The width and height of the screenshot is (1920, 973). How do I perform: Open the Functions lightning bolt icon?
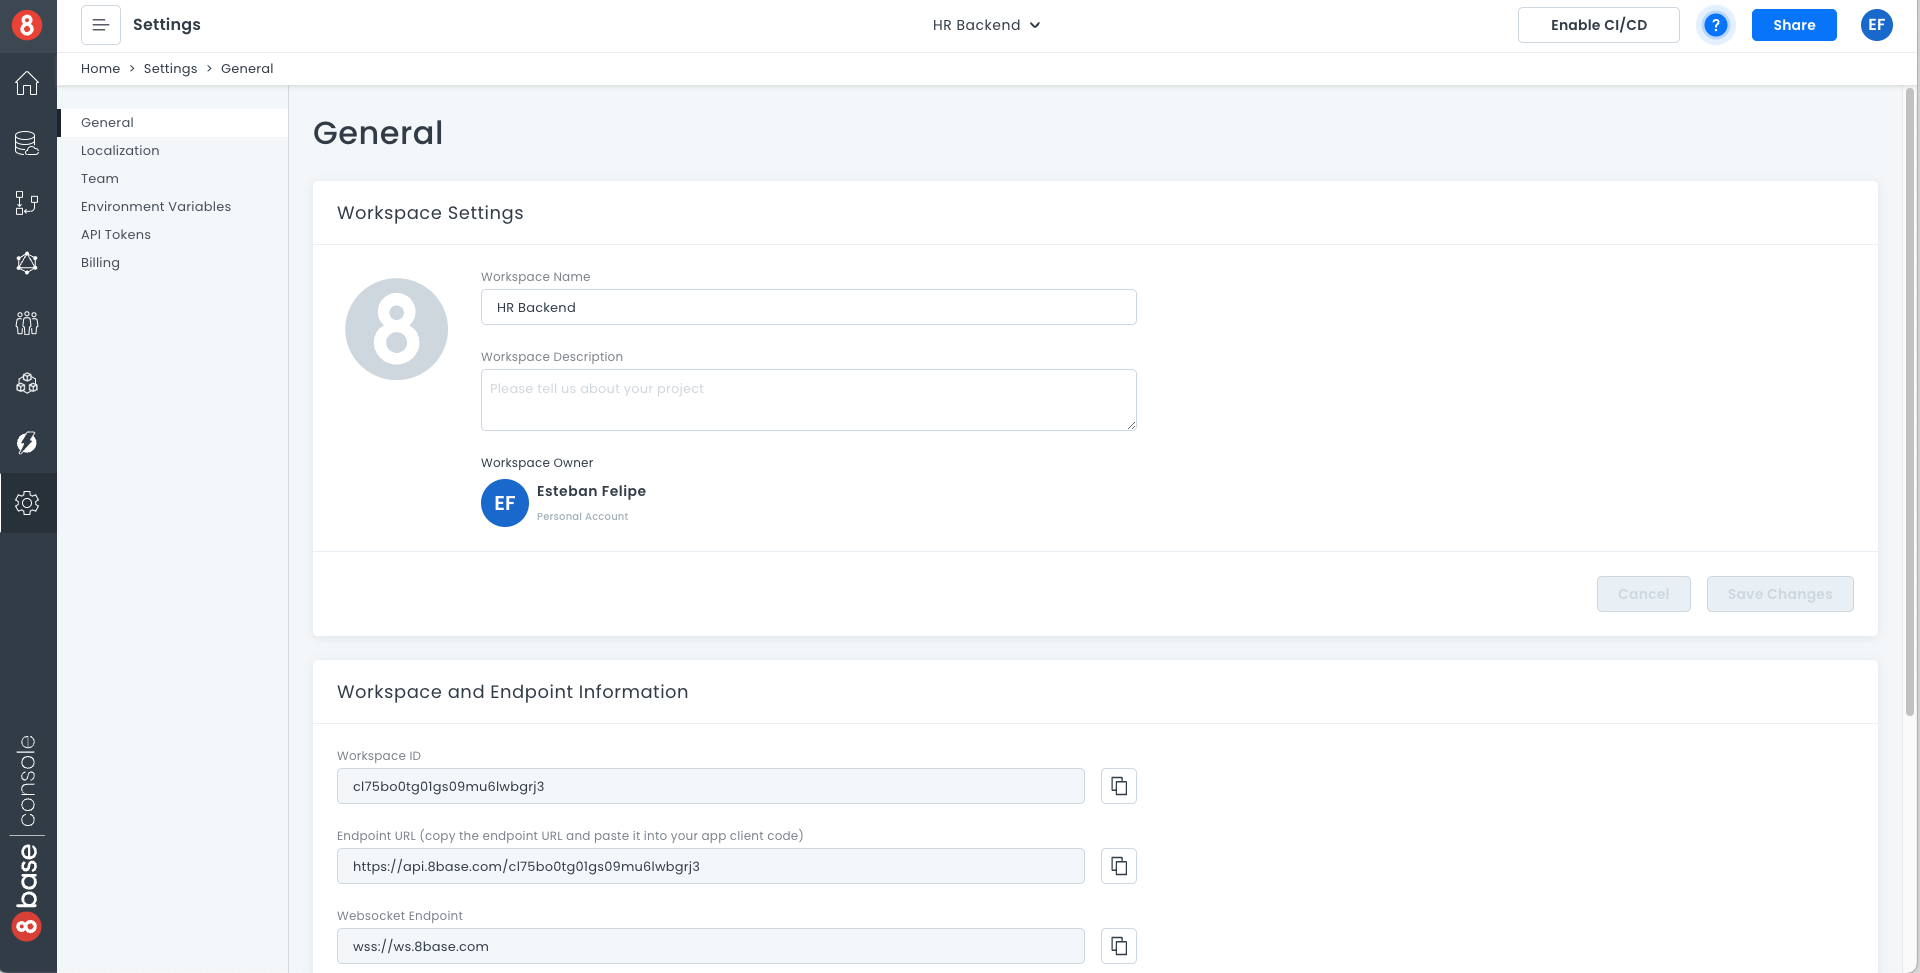(27, 443)
